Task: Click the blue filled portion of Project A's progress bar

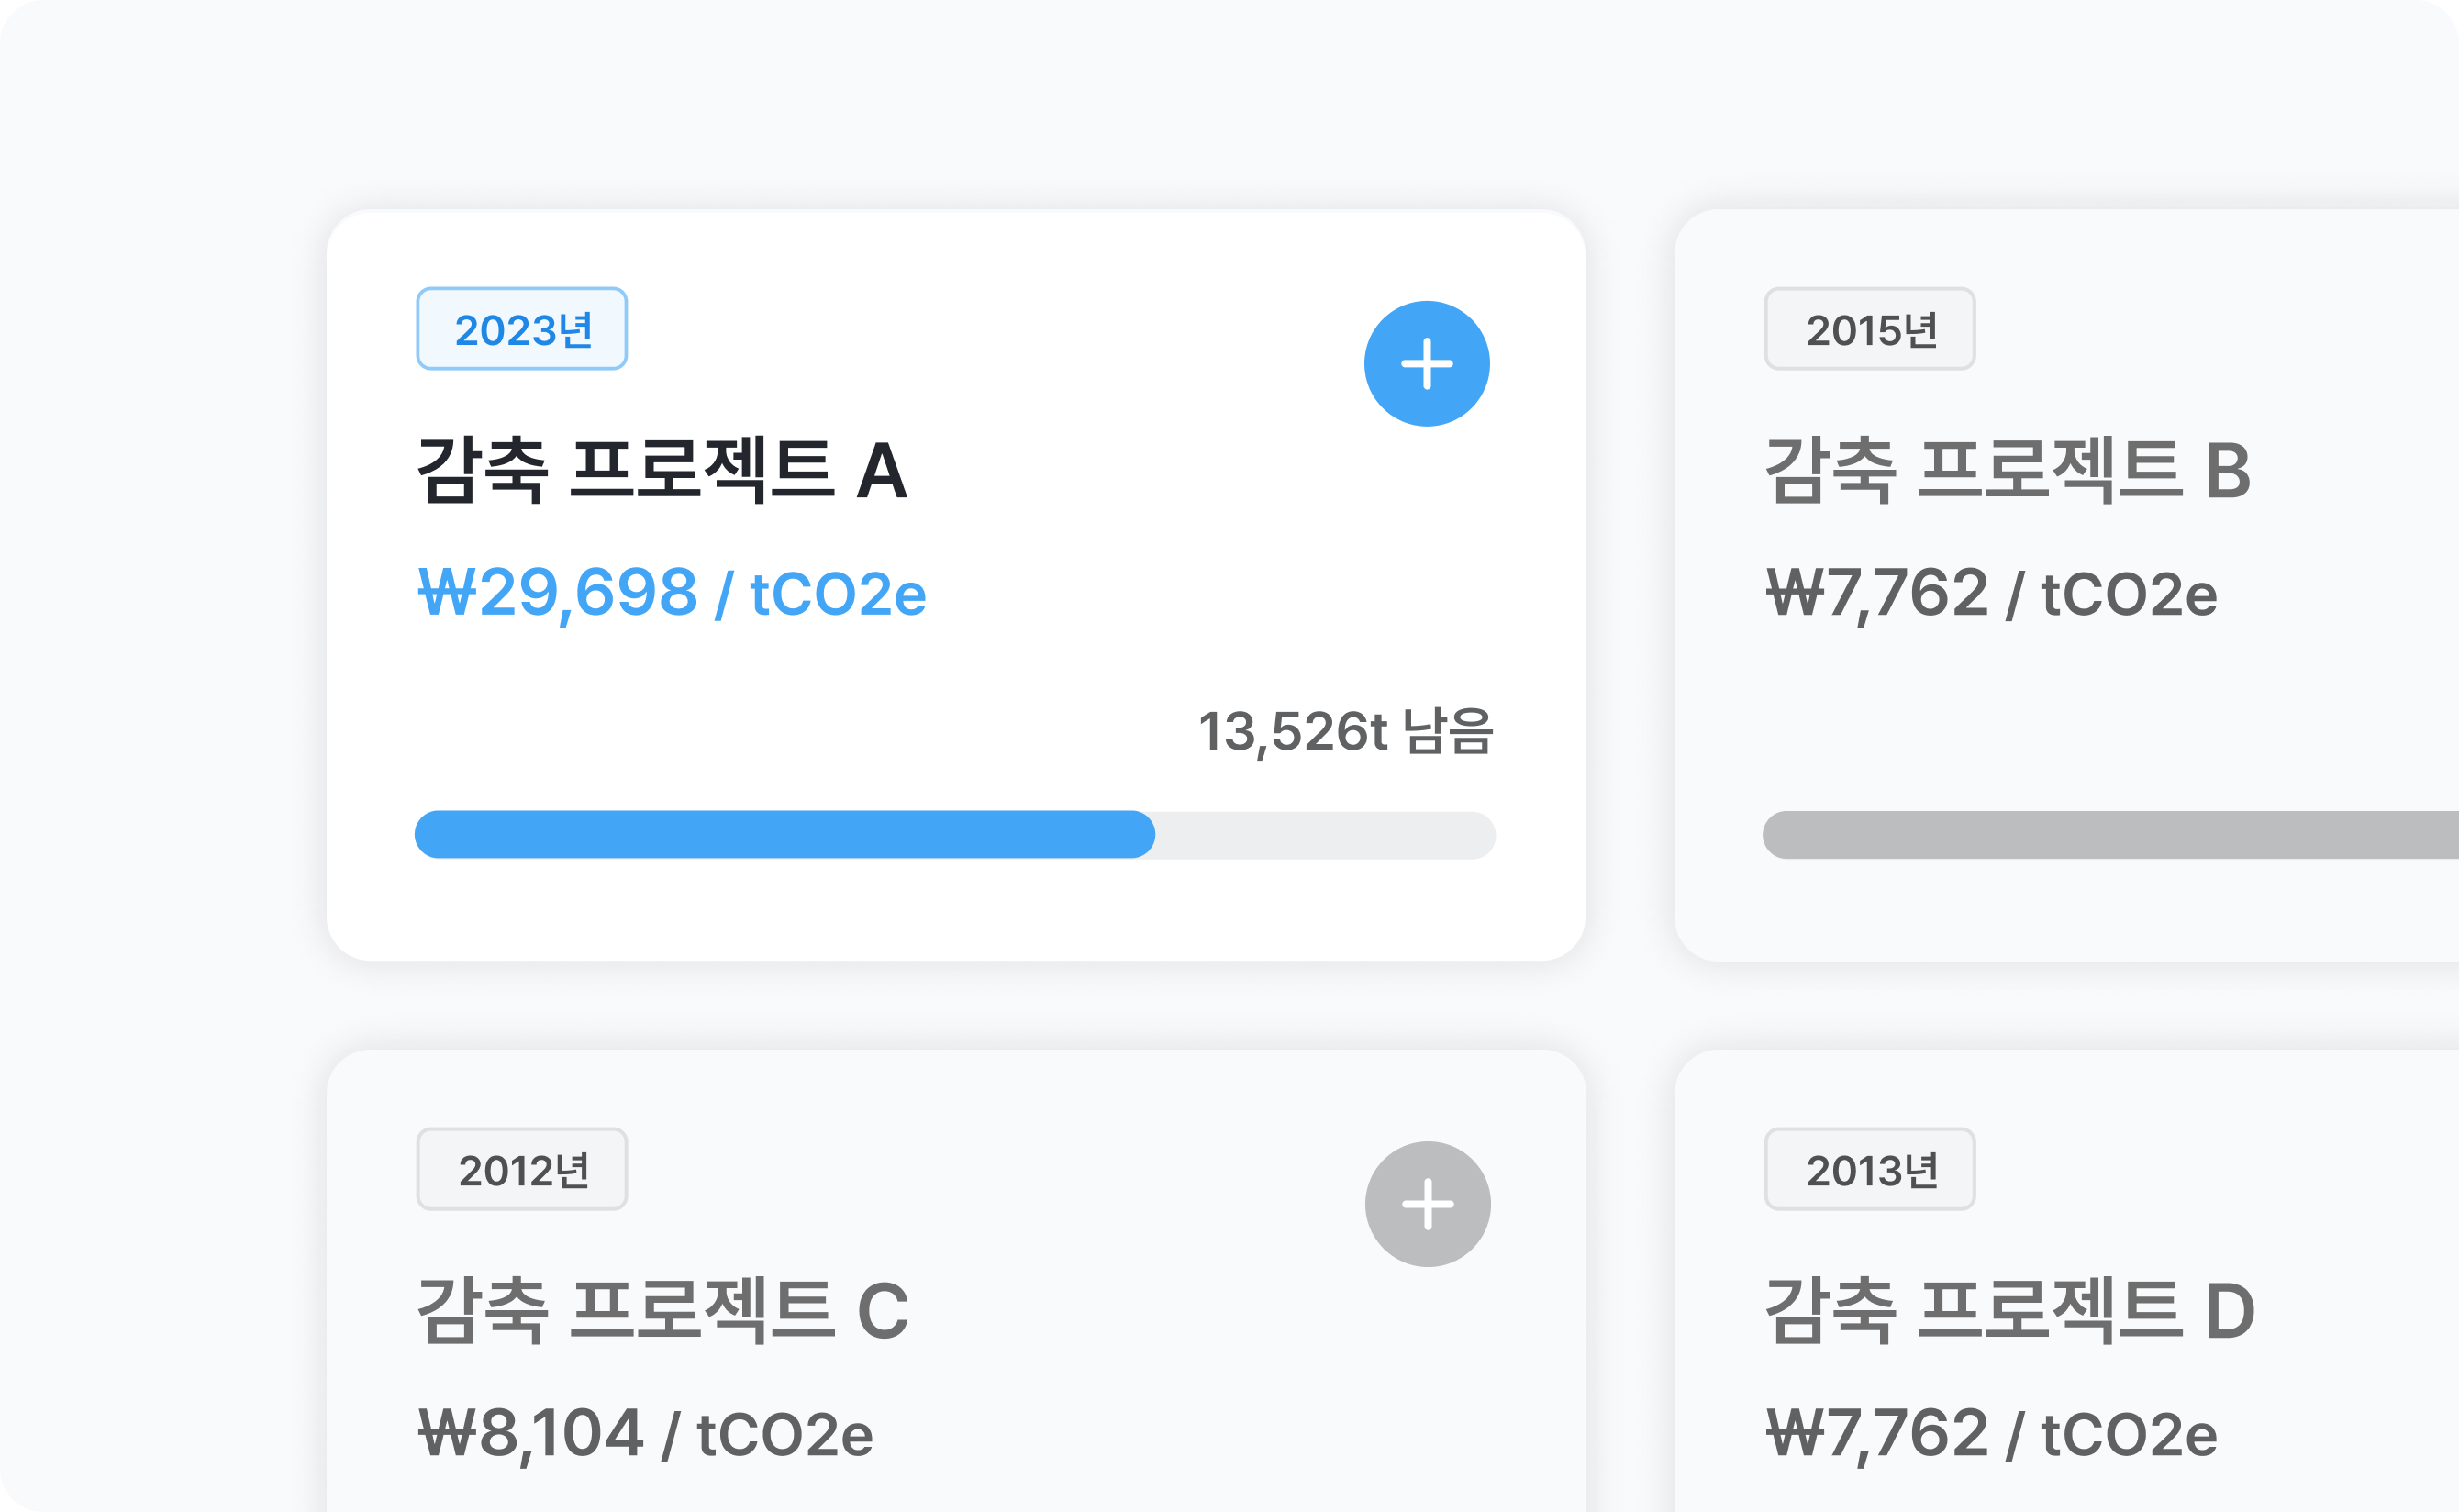Action: pos(784,834)
